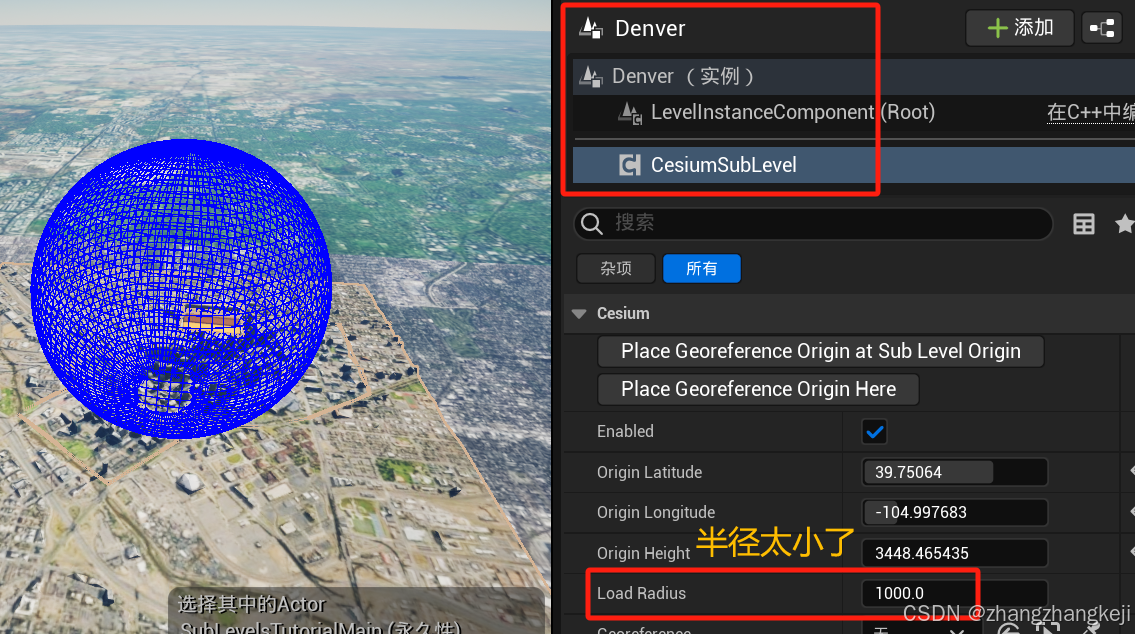Click the magnifier search icon
The height and width of the screenshot is (634, 1135).
coord(591,224)
